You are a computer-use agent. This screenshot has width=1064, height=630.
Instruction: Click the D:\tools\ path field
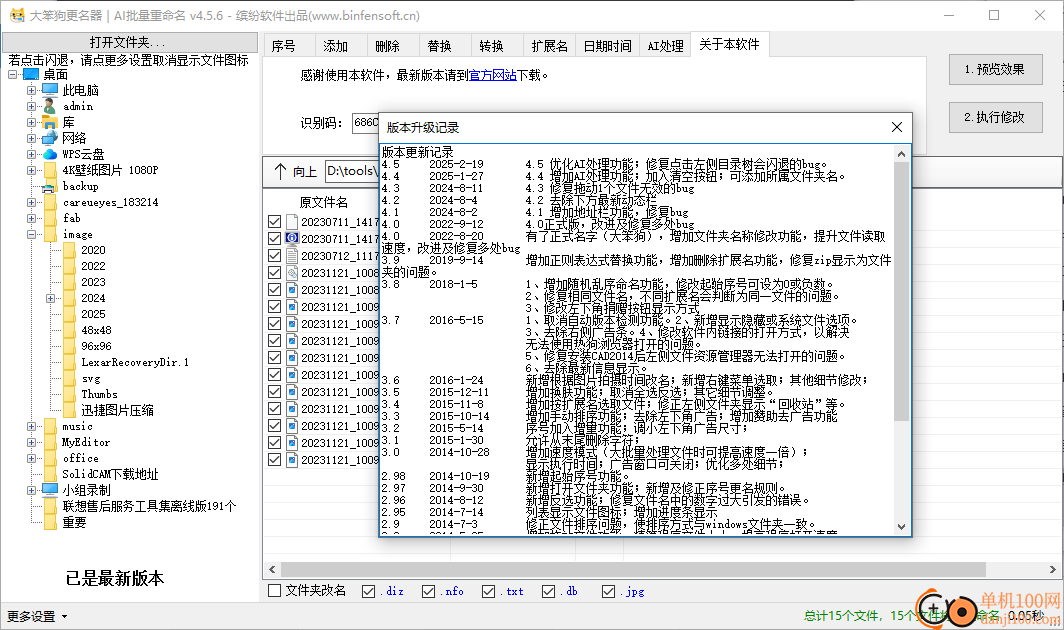tap(352, 171)
